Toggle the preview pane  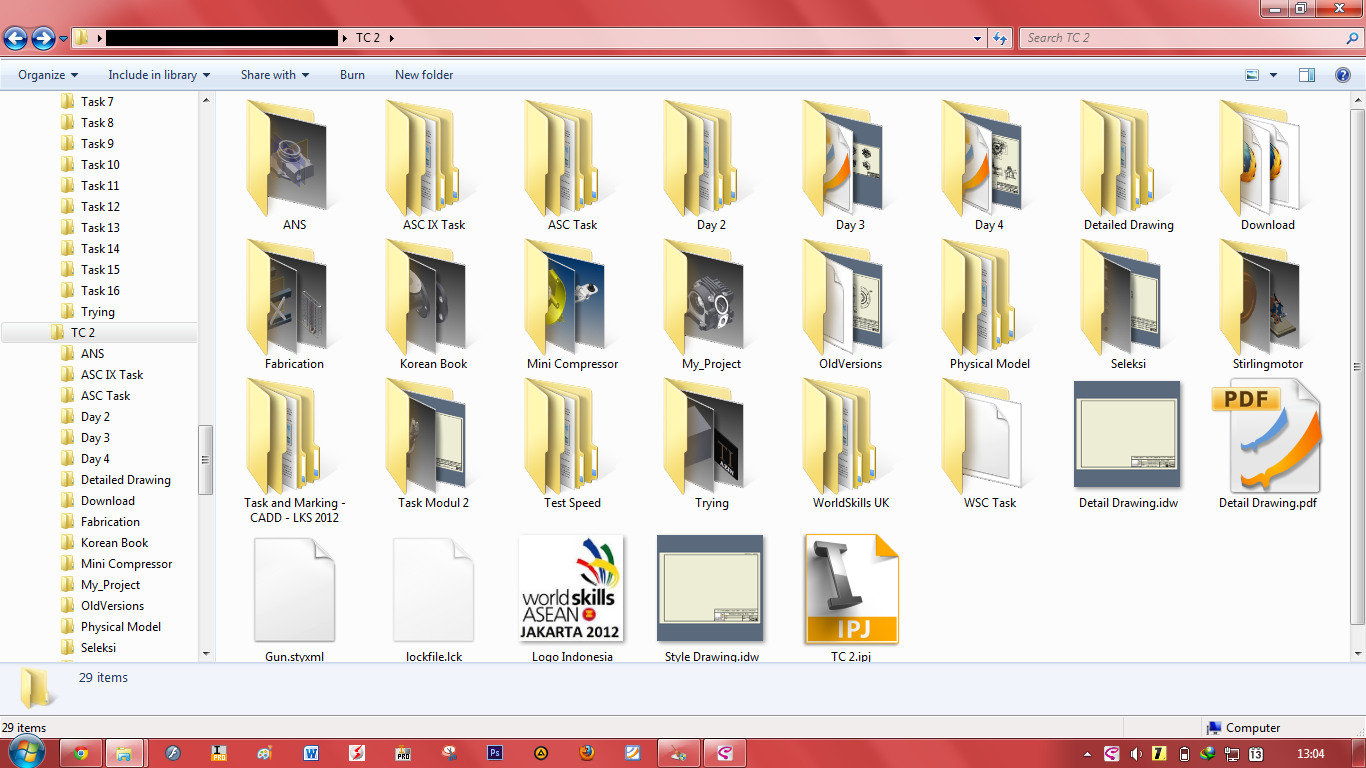pos(1307,74)
